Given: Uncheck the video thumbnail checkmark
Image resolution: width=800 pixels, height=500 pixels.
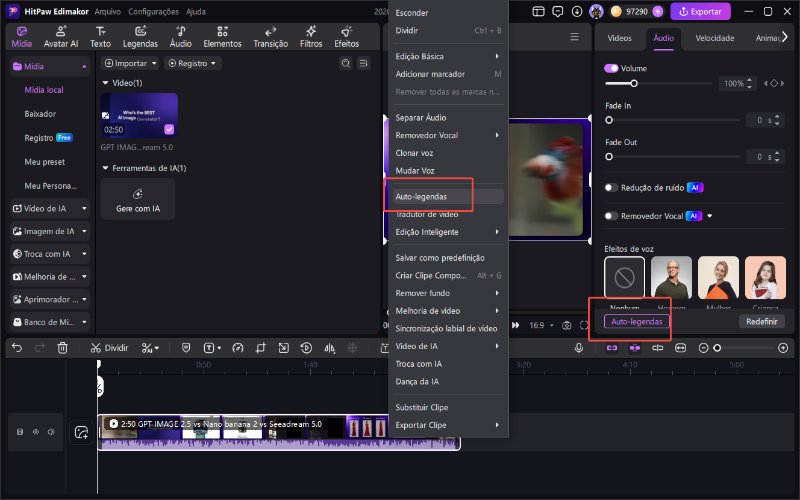Looking at the screenshot, I should pos(169,130).
